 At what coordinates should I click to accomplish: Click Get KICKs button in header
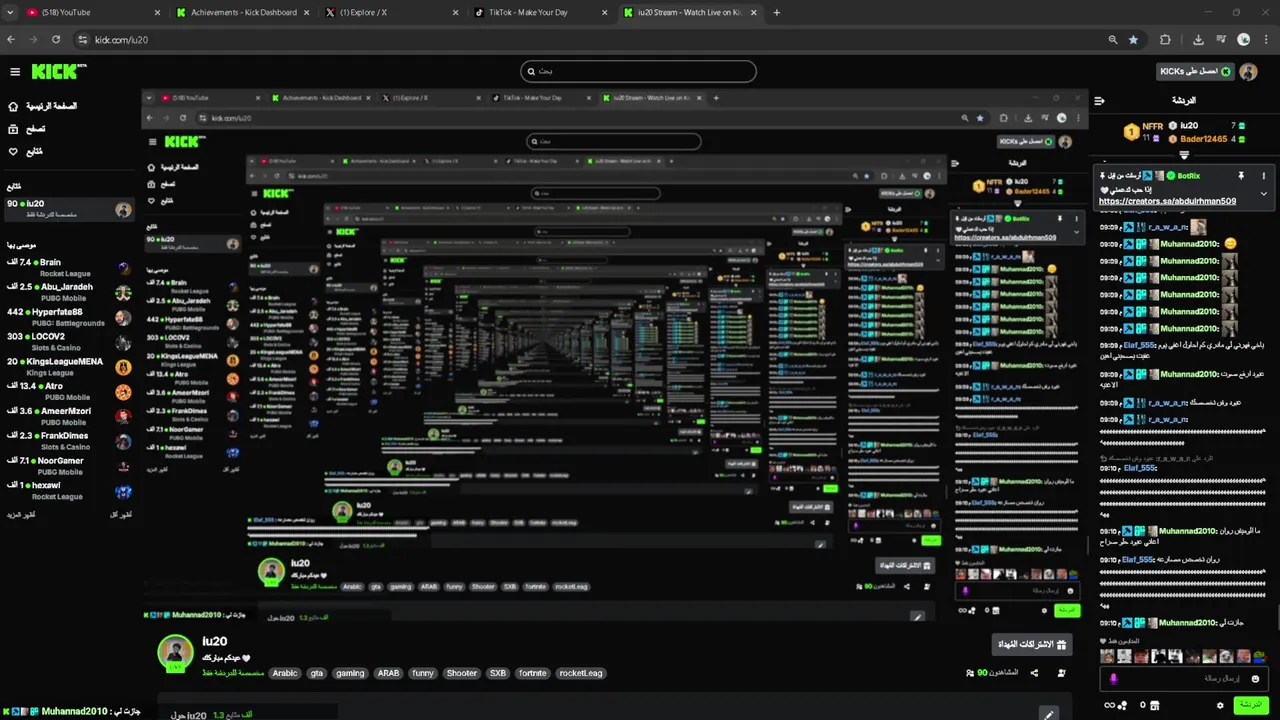click(x=1194, y=72)
